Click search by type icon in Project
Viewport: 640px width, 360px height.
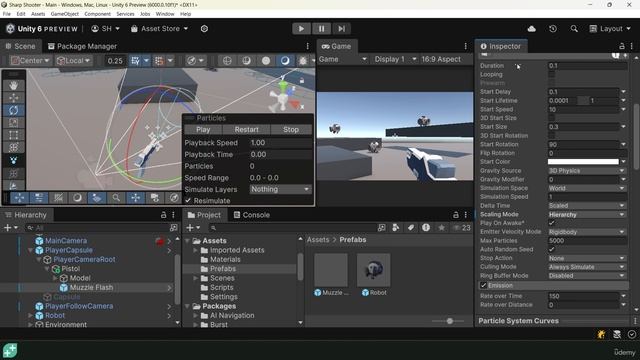click(396, 228)
